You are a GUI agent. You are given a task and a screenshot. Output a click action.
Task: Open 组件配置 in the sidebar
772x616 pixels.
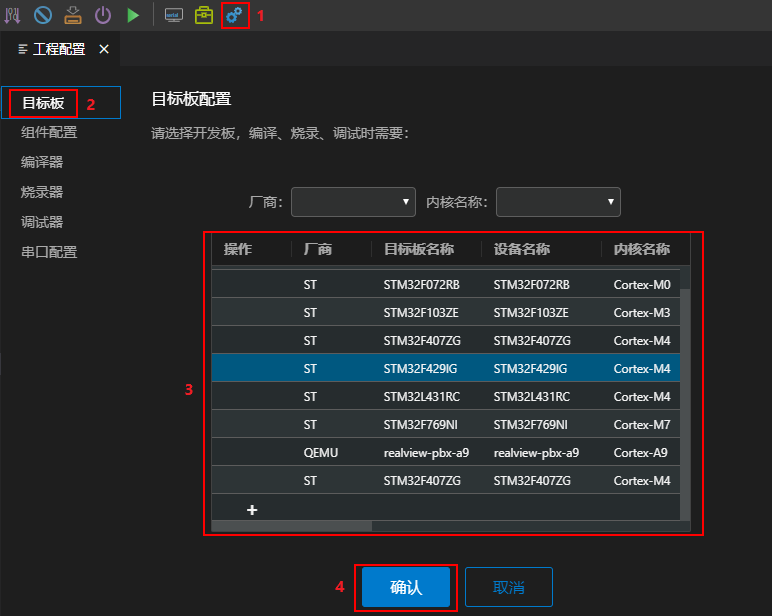point(49,132)
